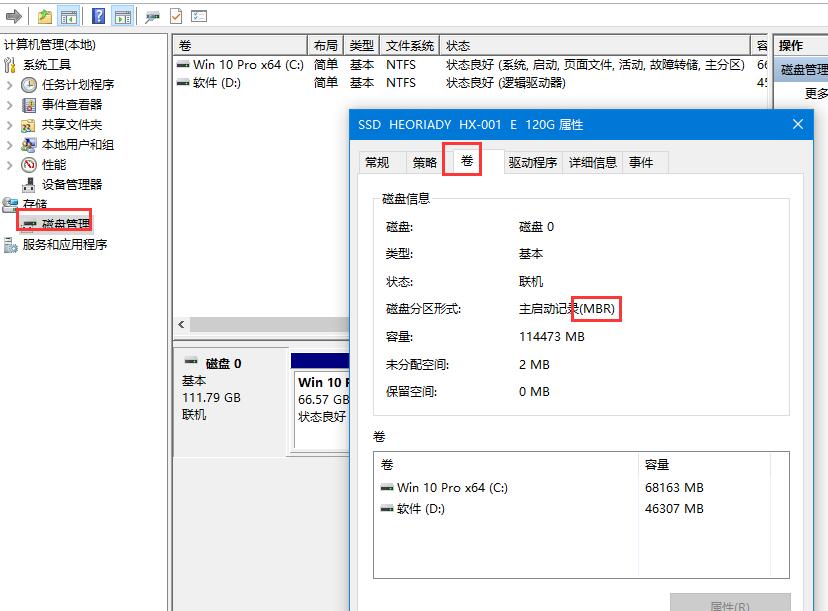Image resolution: width=828 pixels, height=611 pixels.
Task: Toggle the show/hide console tree icon
Action: tap(69, 16)
